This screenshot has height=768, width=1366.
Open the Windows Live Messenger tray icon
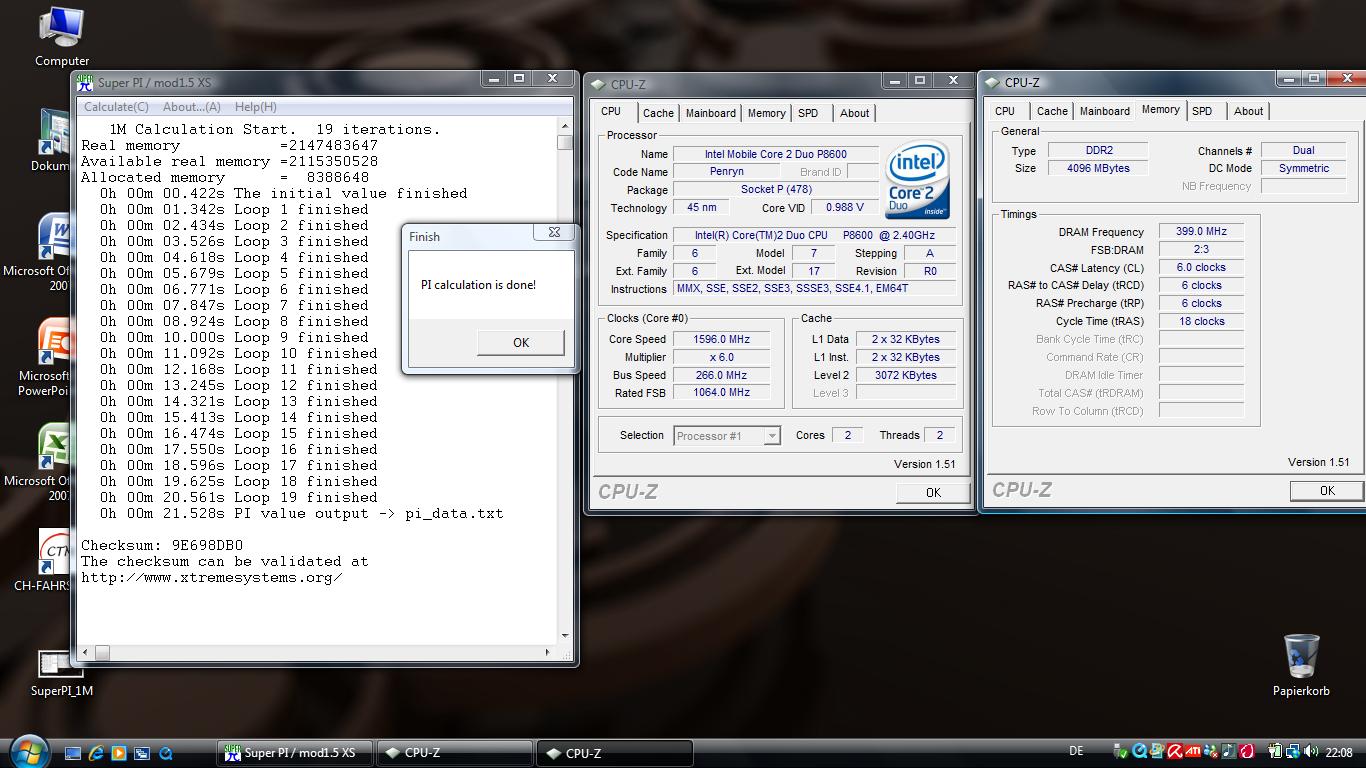[1212, 752]
